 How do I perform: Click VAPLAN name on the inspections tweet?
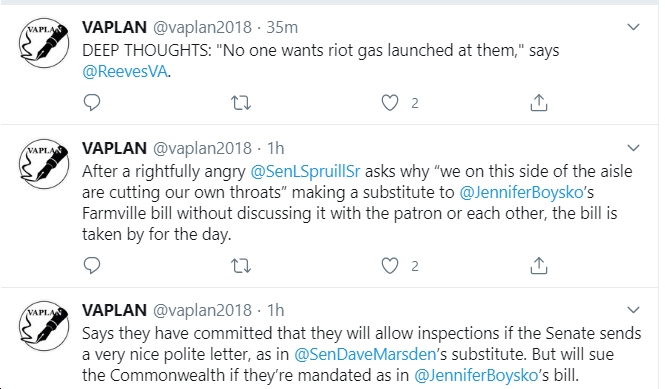coord(115,310)
